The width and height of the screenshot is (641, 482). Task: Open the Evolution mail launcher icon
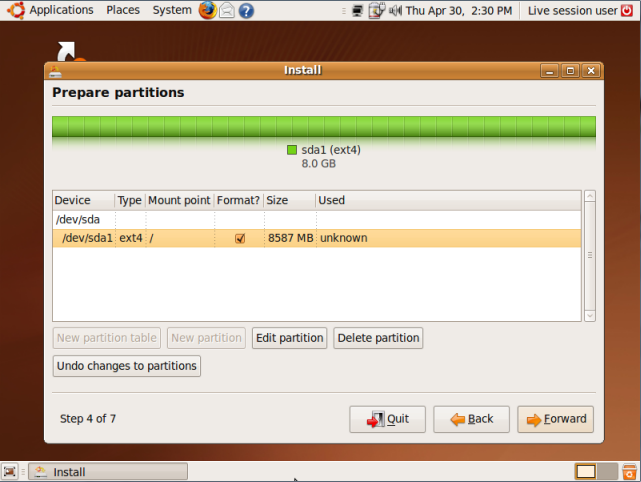pos(227,11)
